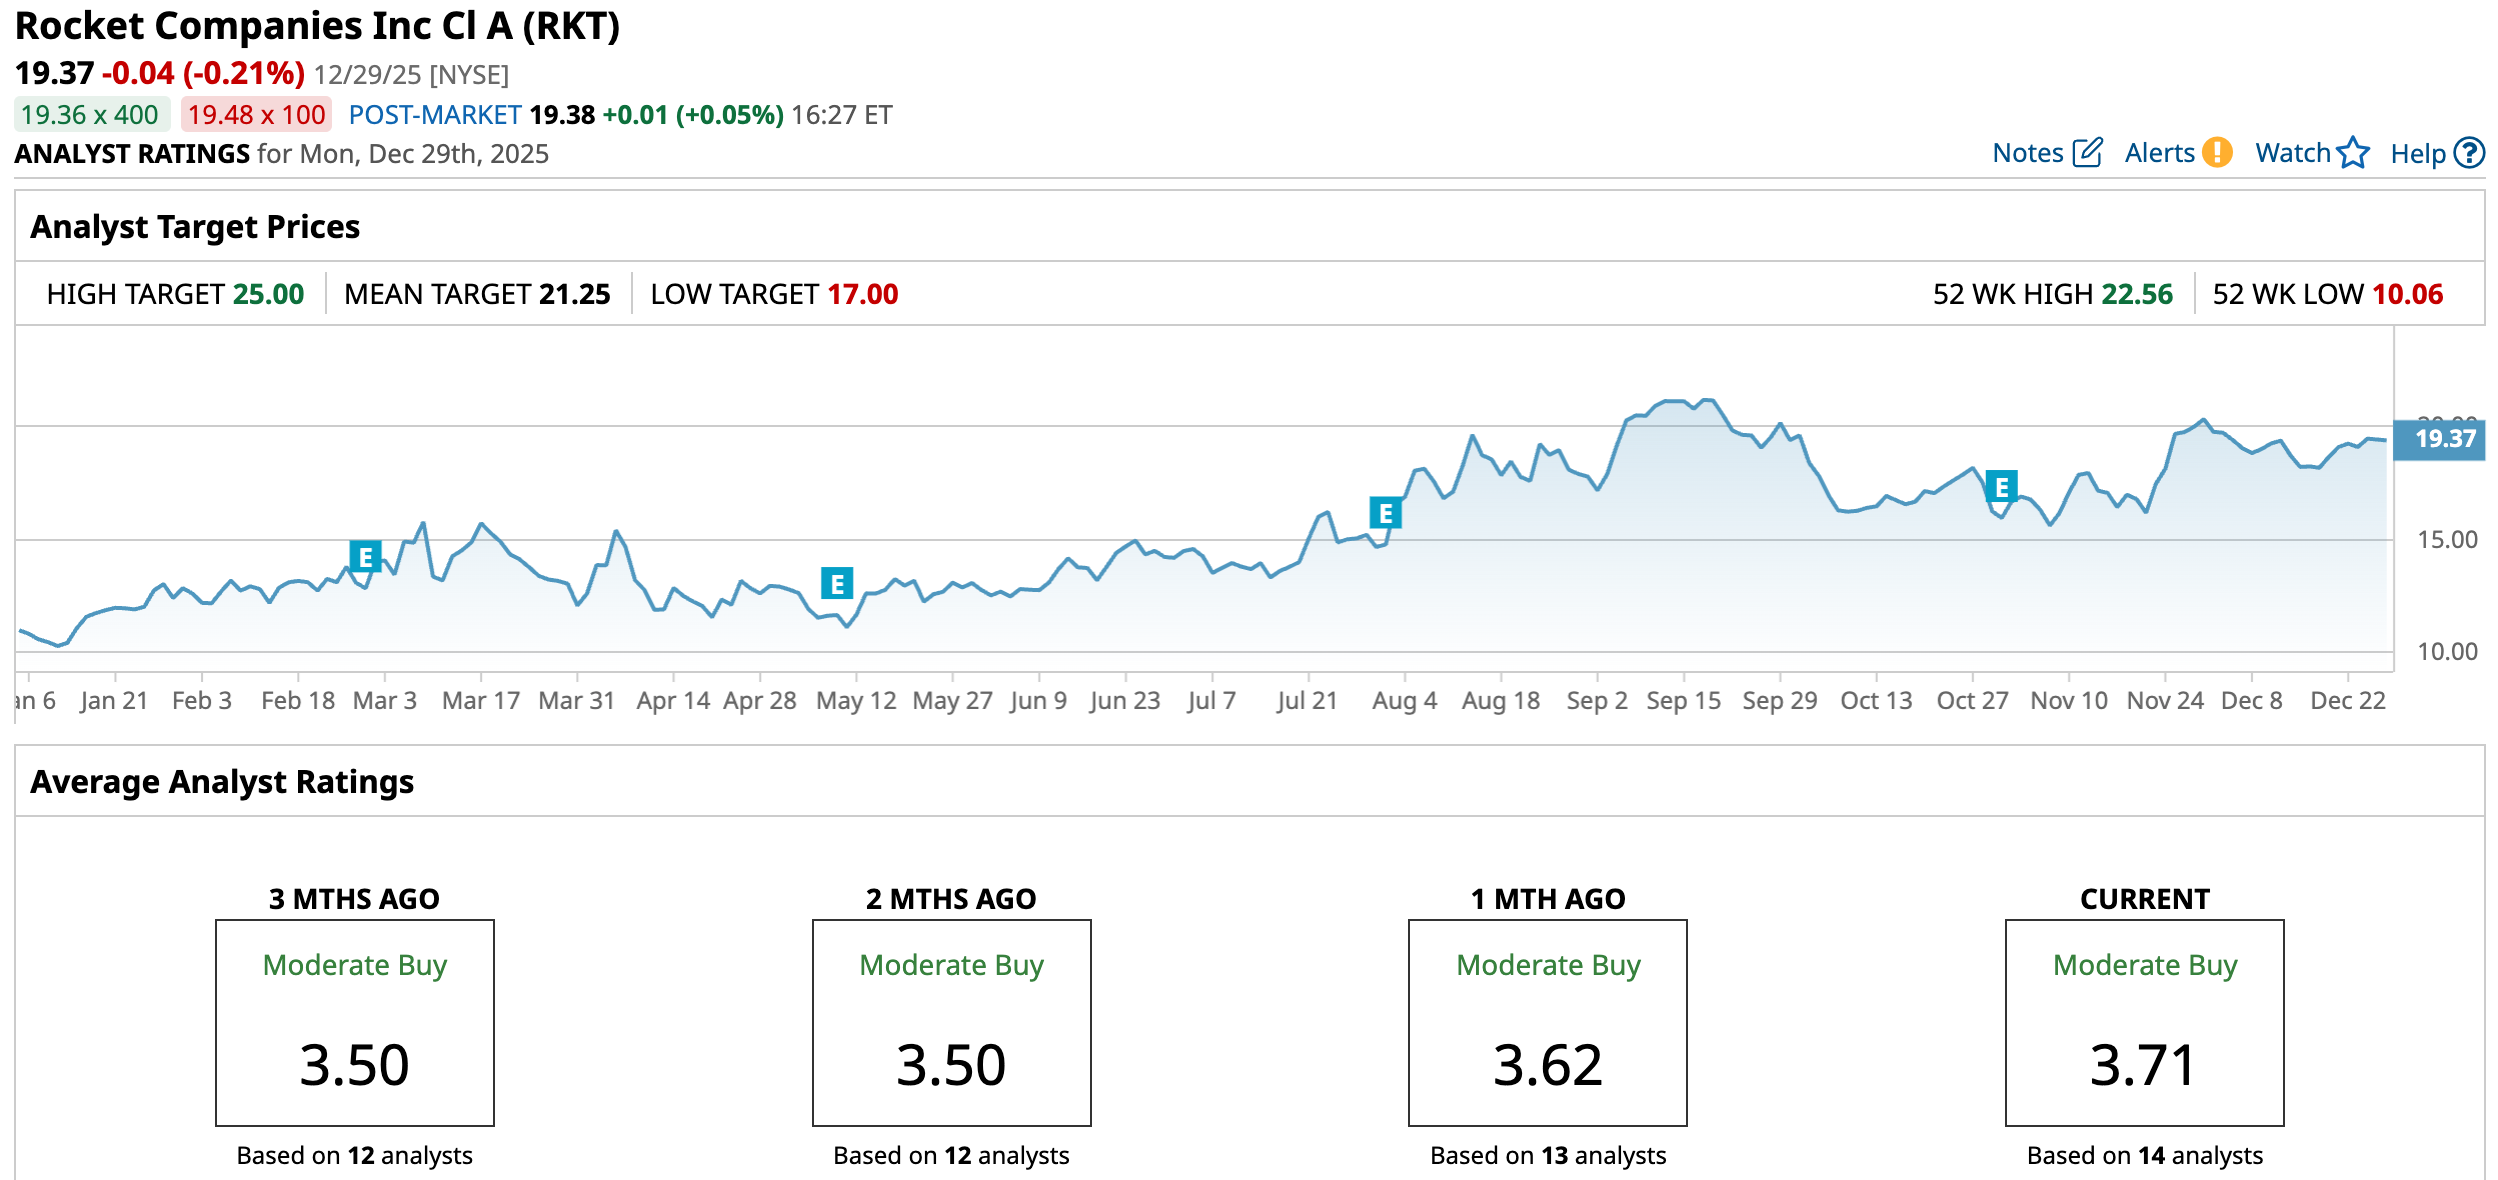
Task: Click the green bid 19.36 x 400 badge
Action: (90, 115)
